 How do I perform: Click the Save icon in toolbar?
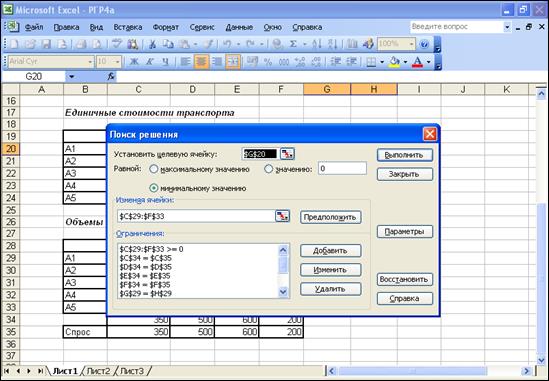[46, 44]
